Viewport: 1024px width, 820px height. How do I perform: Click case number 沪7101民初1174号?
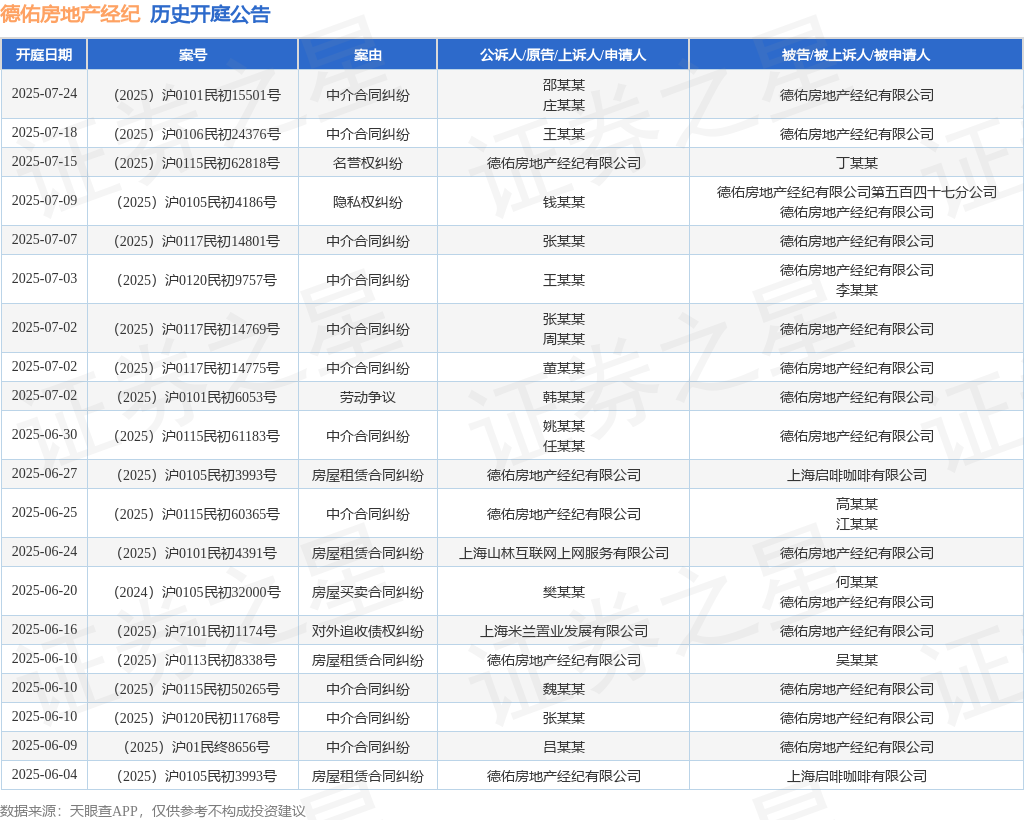pos(197,632)
